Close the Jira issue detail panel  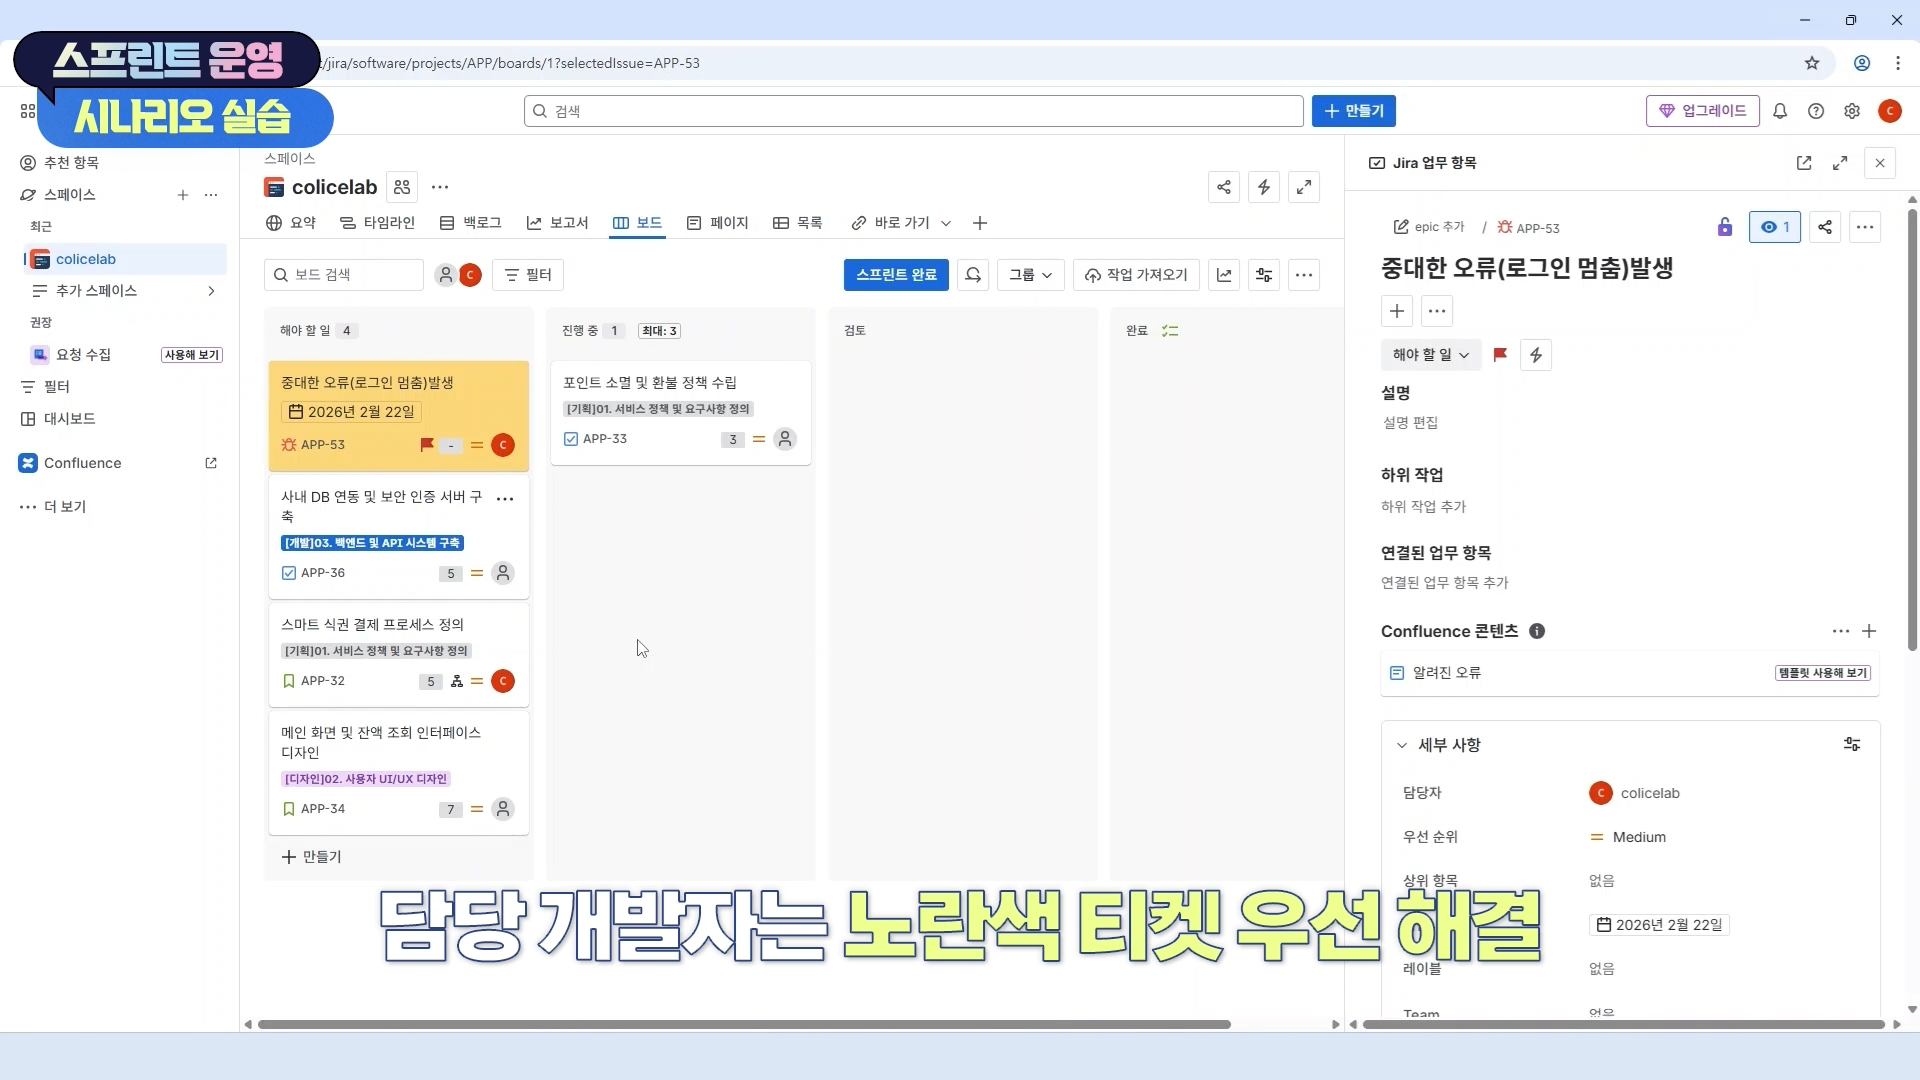[1880, 163]
